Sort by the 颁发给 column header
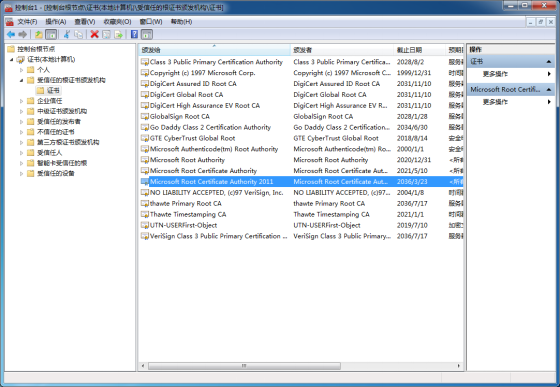The height and width of the screenshot is (387, 560). 214,50
